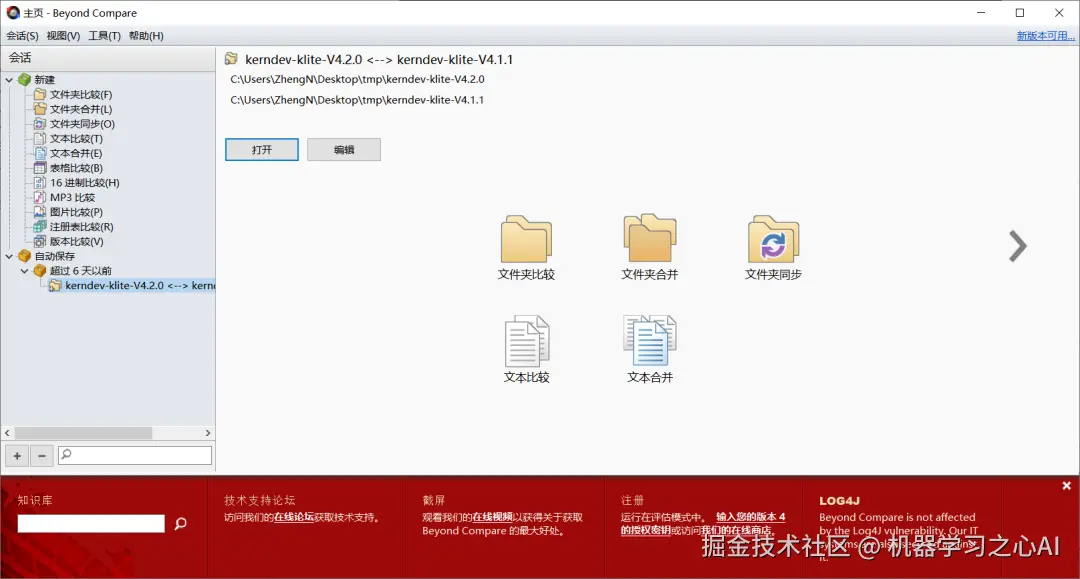Open the large 文件夹同步 icon
Screen dimensions: 1080x579
[x=772, y=240]
